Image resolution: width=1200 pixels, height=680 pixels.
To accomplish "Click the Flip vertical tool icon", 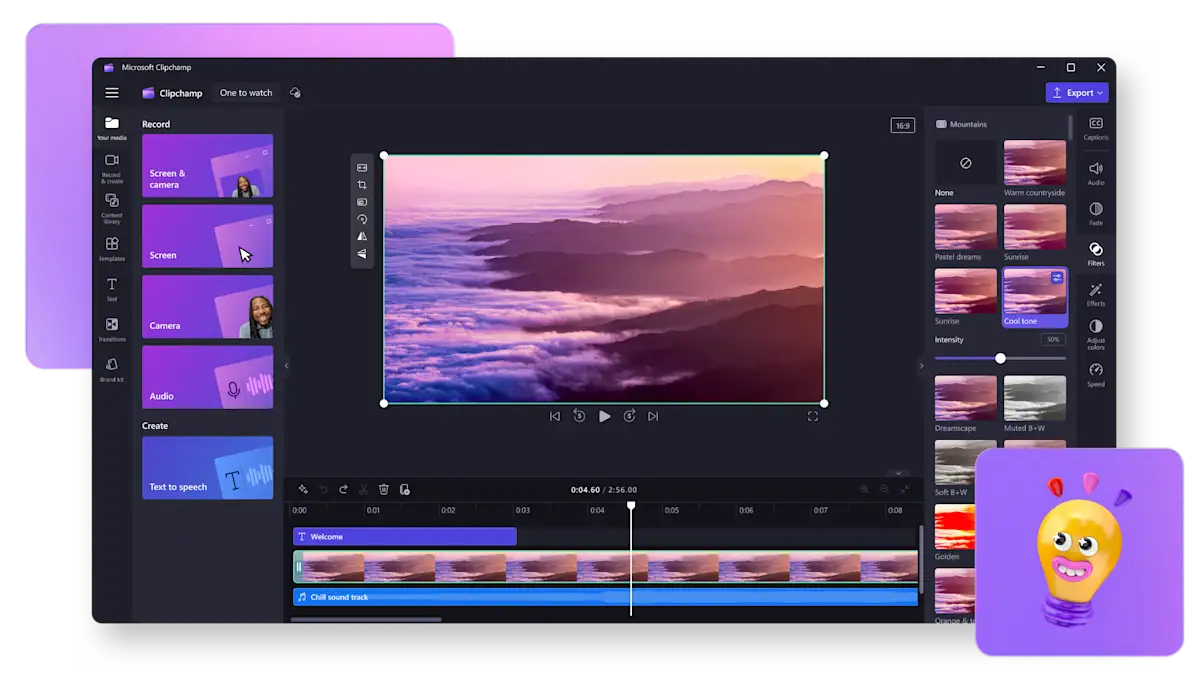I will pyautogui.click(x=362, y=254).
